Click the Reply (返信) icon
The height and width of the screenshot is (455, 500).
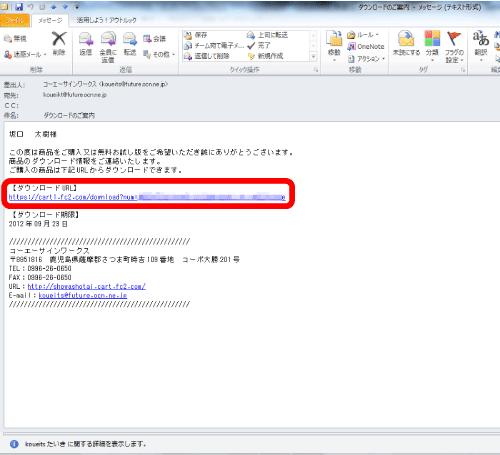click(86, 39)
